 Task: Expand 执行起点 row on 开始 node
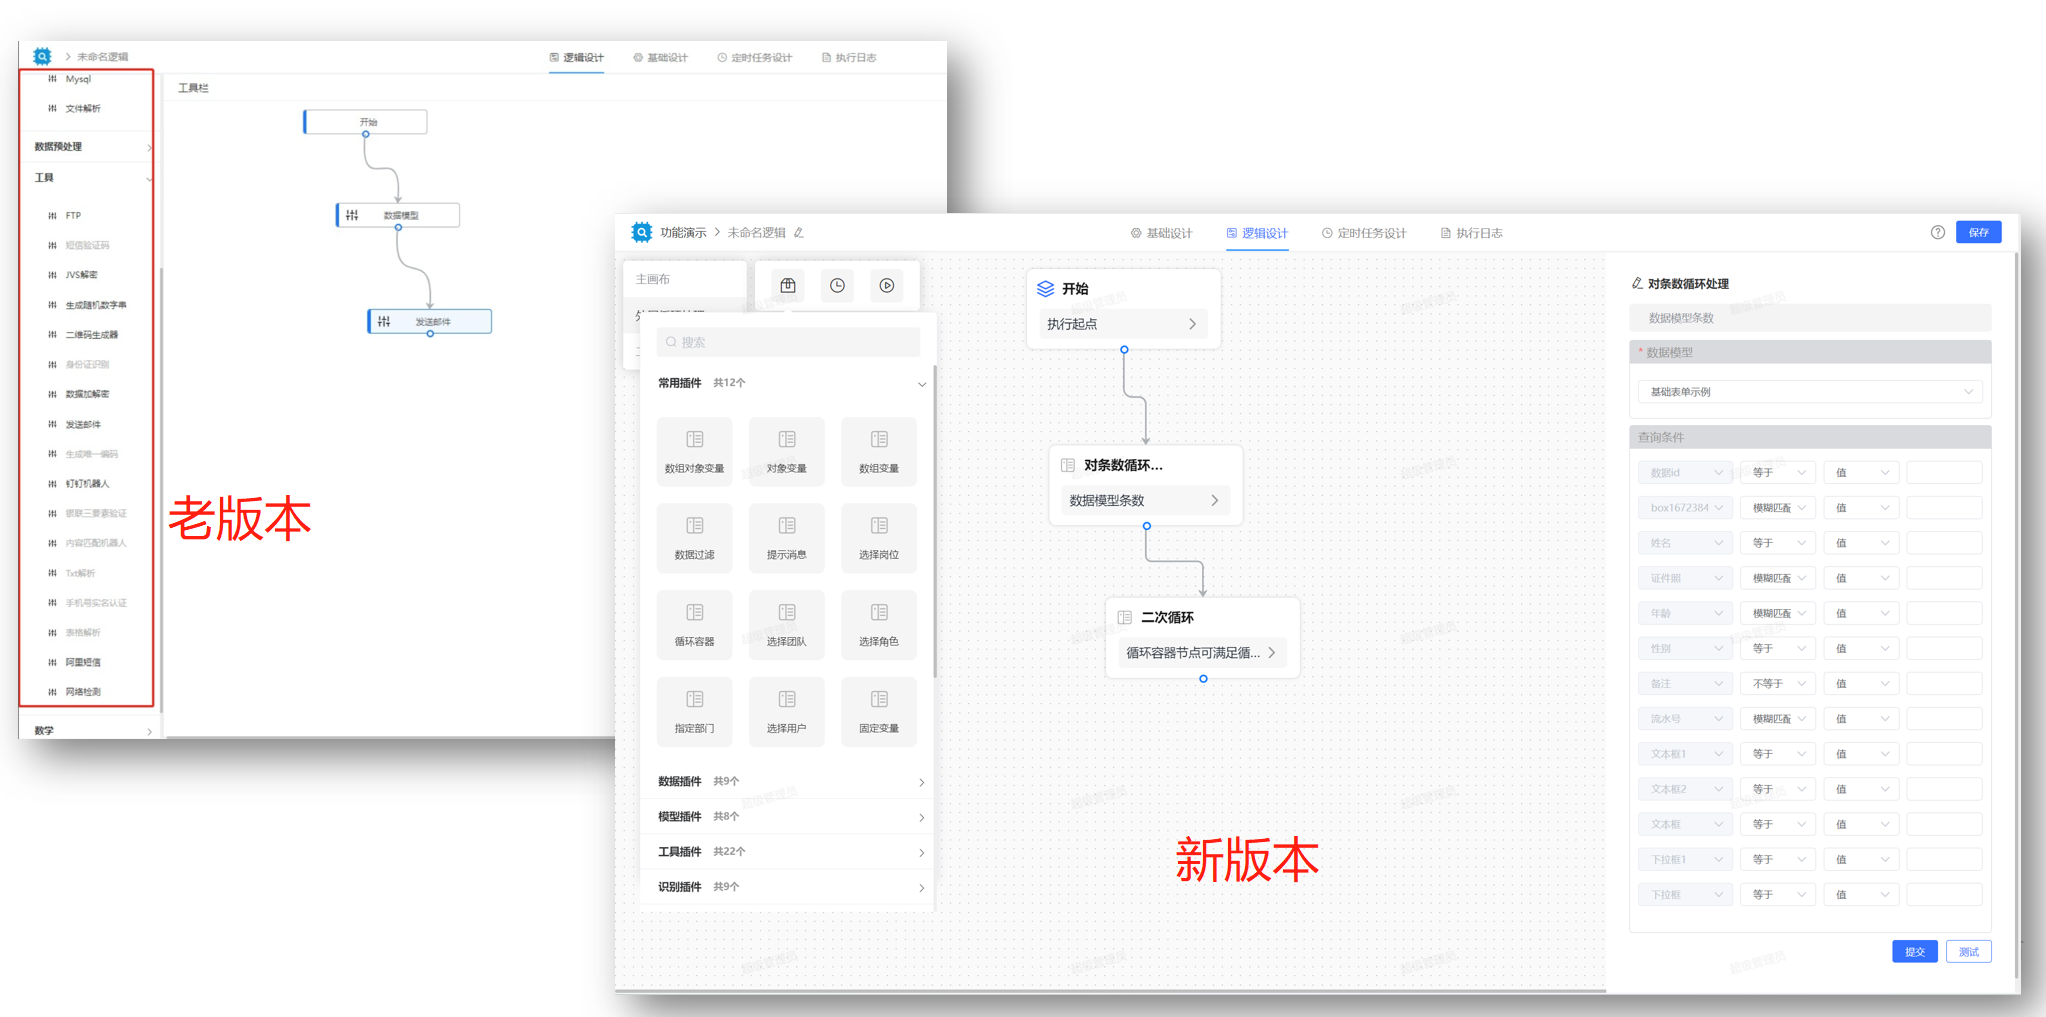pos(1123,324)
